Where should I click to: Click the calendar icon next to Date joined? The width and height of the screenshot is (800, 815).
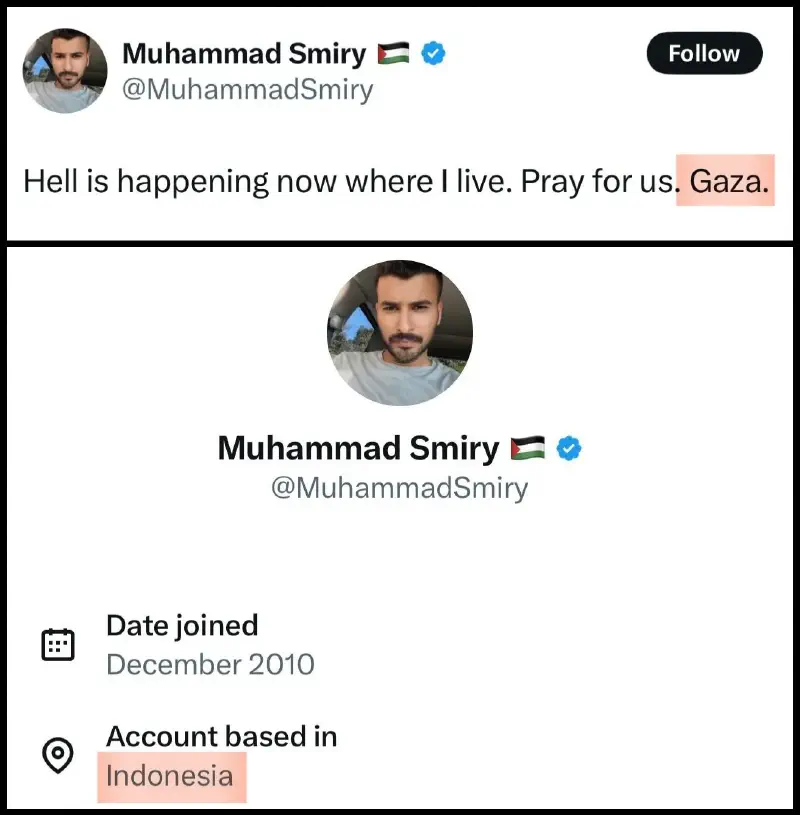point(57,644)
